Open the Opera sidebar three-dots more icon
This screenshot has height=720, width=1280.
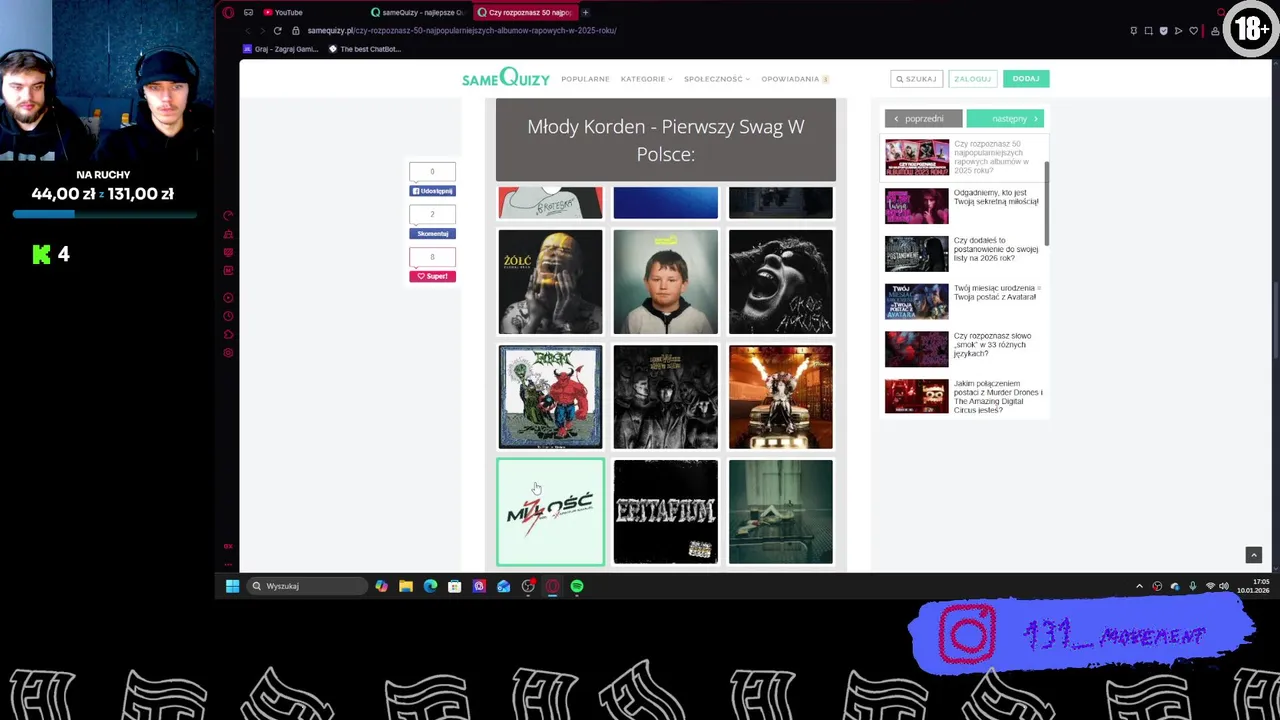228,564
